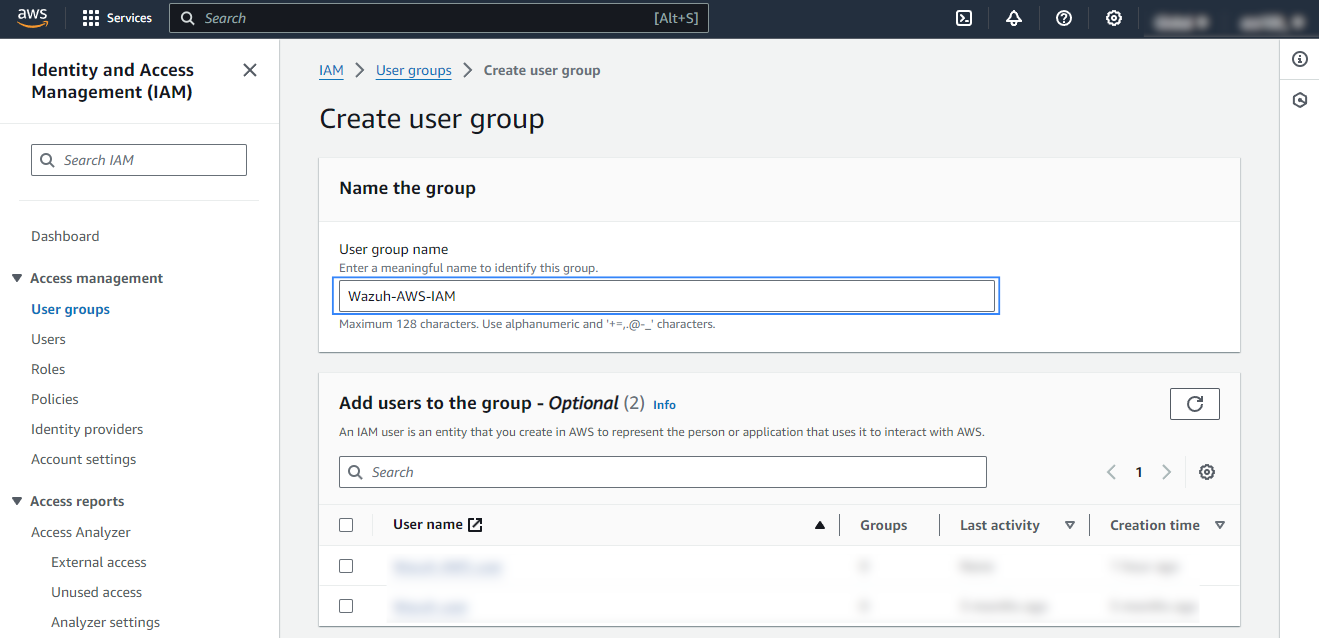Open the user table preferences gear
This screenshot has width=1319, height=638.
pos(1207,471)
